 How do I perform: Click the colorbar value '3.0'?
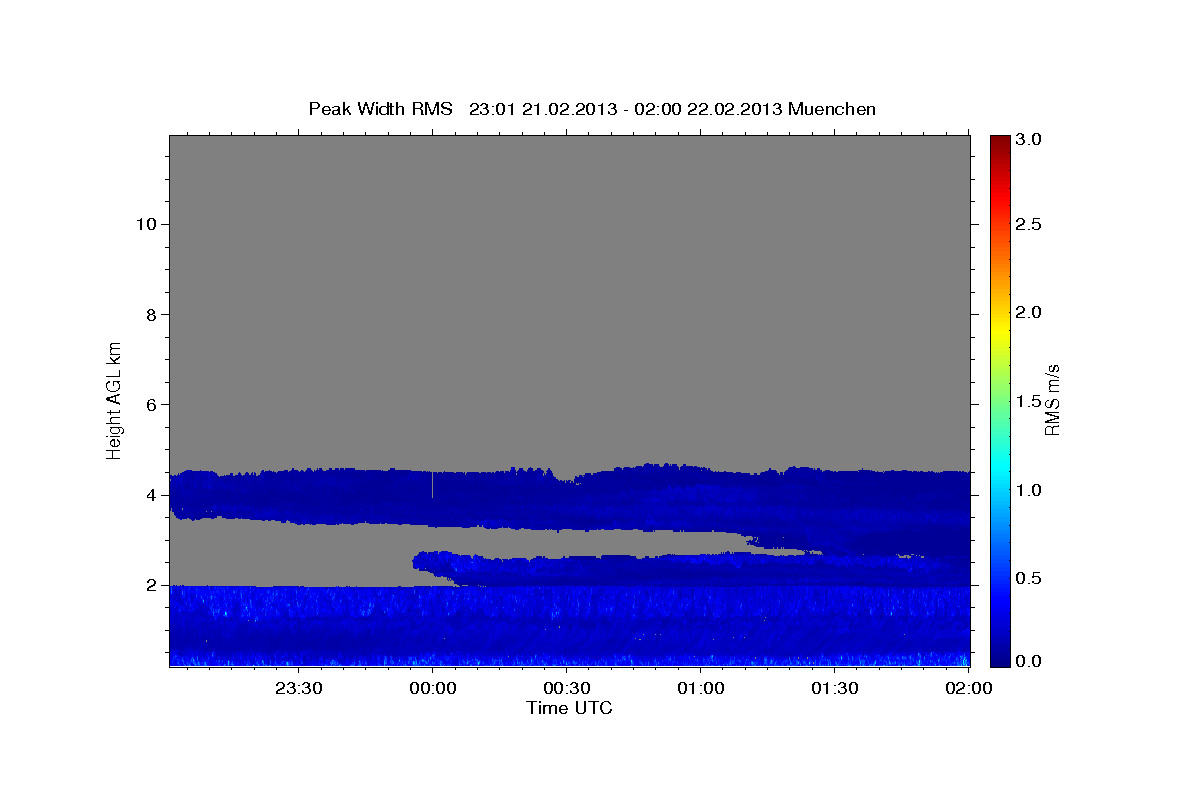pos(1028,140)
